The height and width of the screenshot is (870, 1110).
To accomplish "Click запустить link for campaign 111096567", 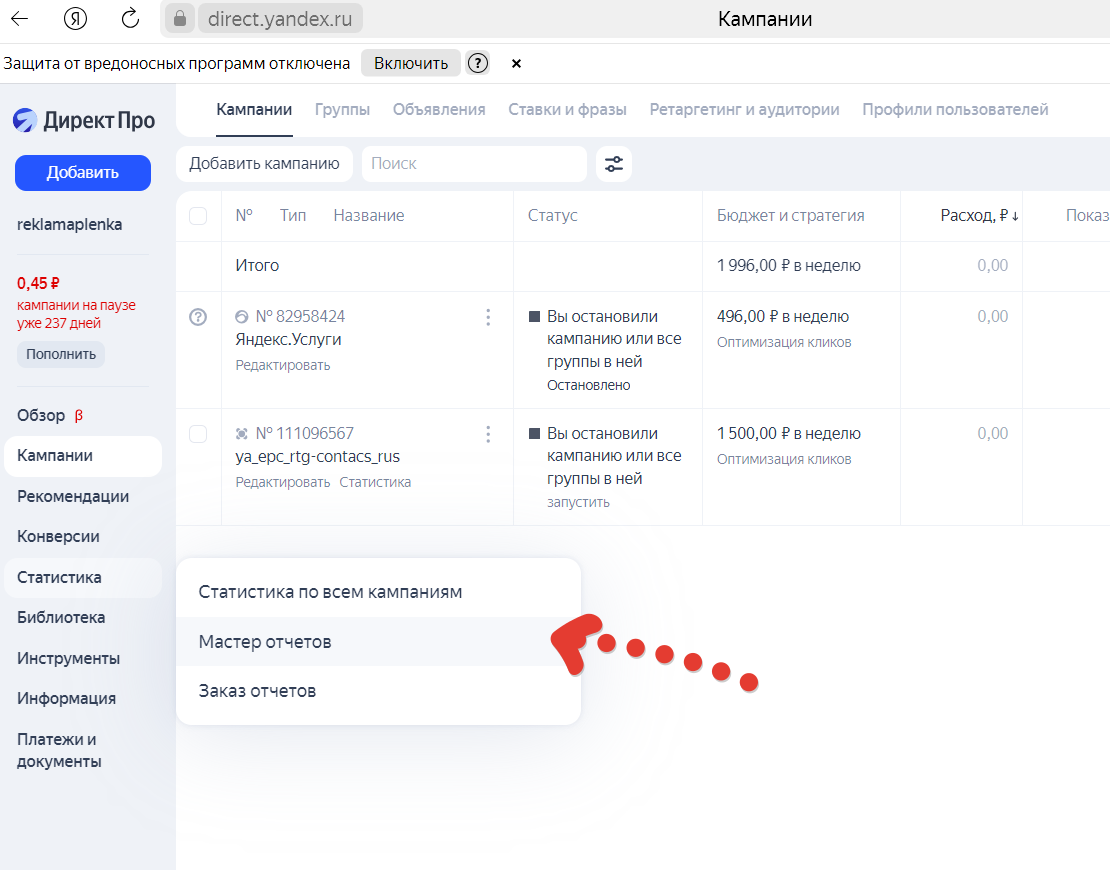I will [578, 503].
